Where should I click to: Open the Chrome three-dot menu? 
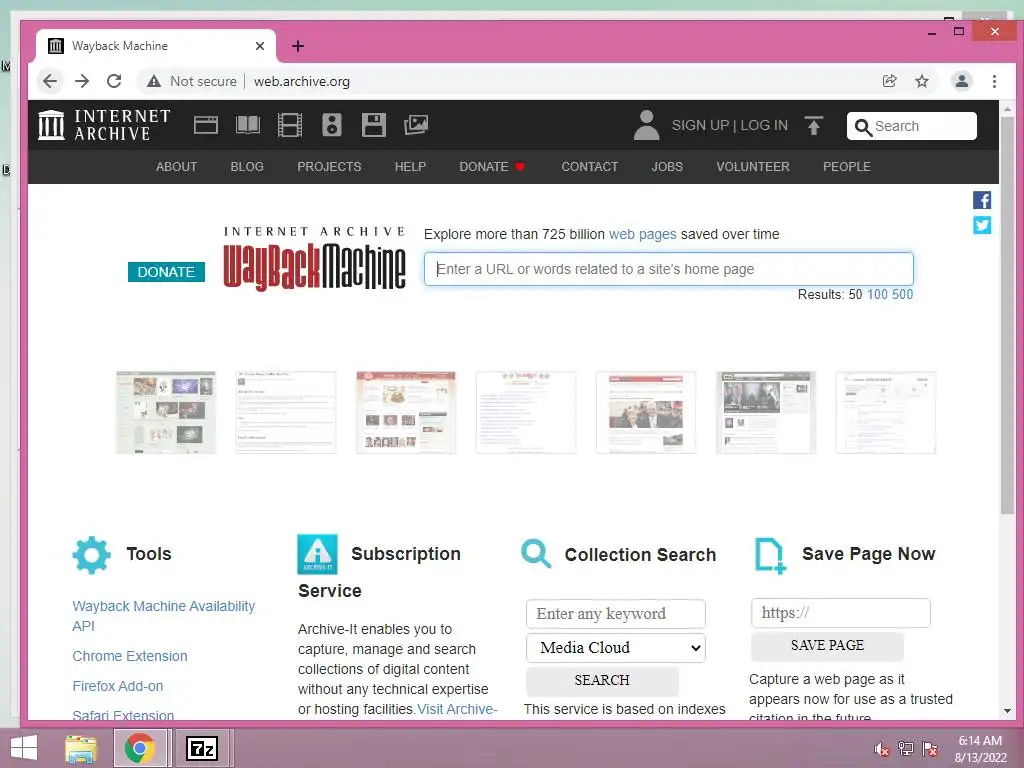tap(994, 81)
